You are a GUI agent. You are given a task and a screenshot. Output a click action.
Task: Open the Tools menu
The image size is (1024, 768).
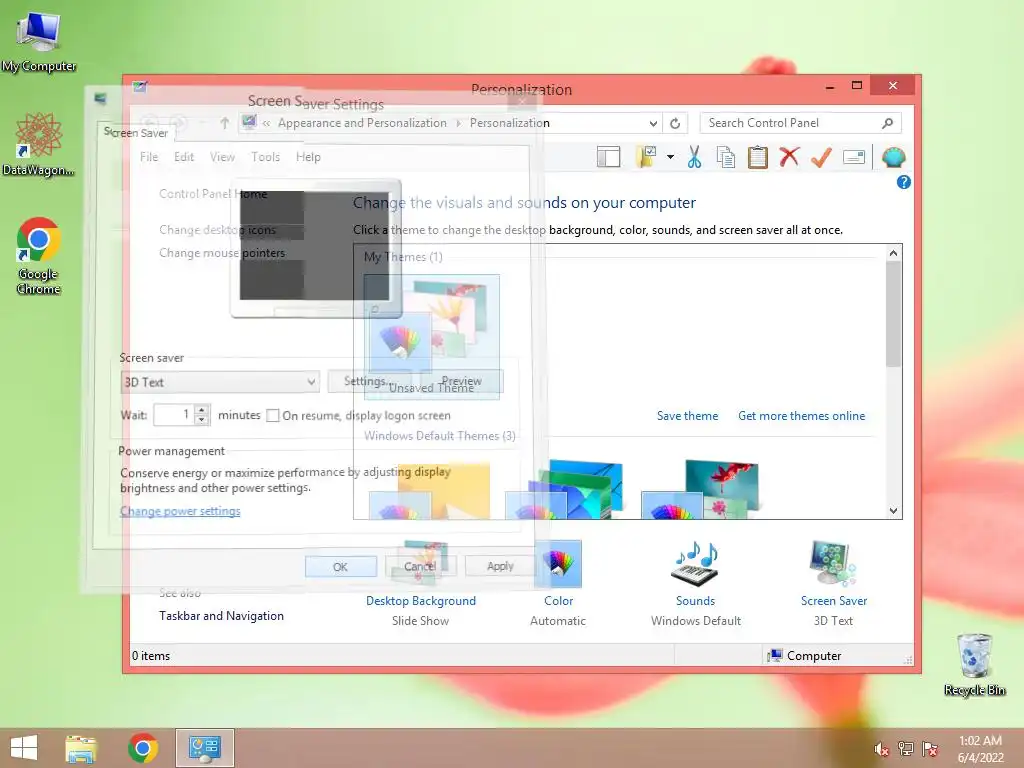265,157
